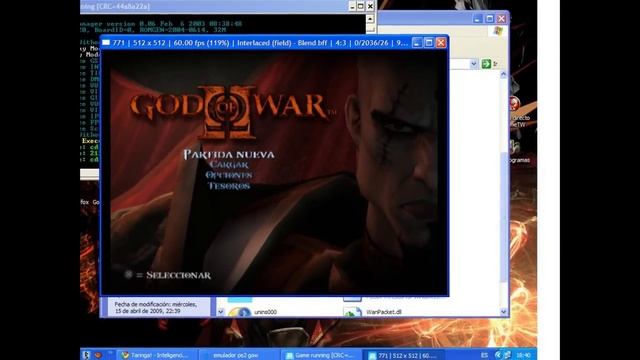The image size is (640, 360).
Task: Switch to emulador ps2 gow taskbar button
Action: tap(238, 356)
